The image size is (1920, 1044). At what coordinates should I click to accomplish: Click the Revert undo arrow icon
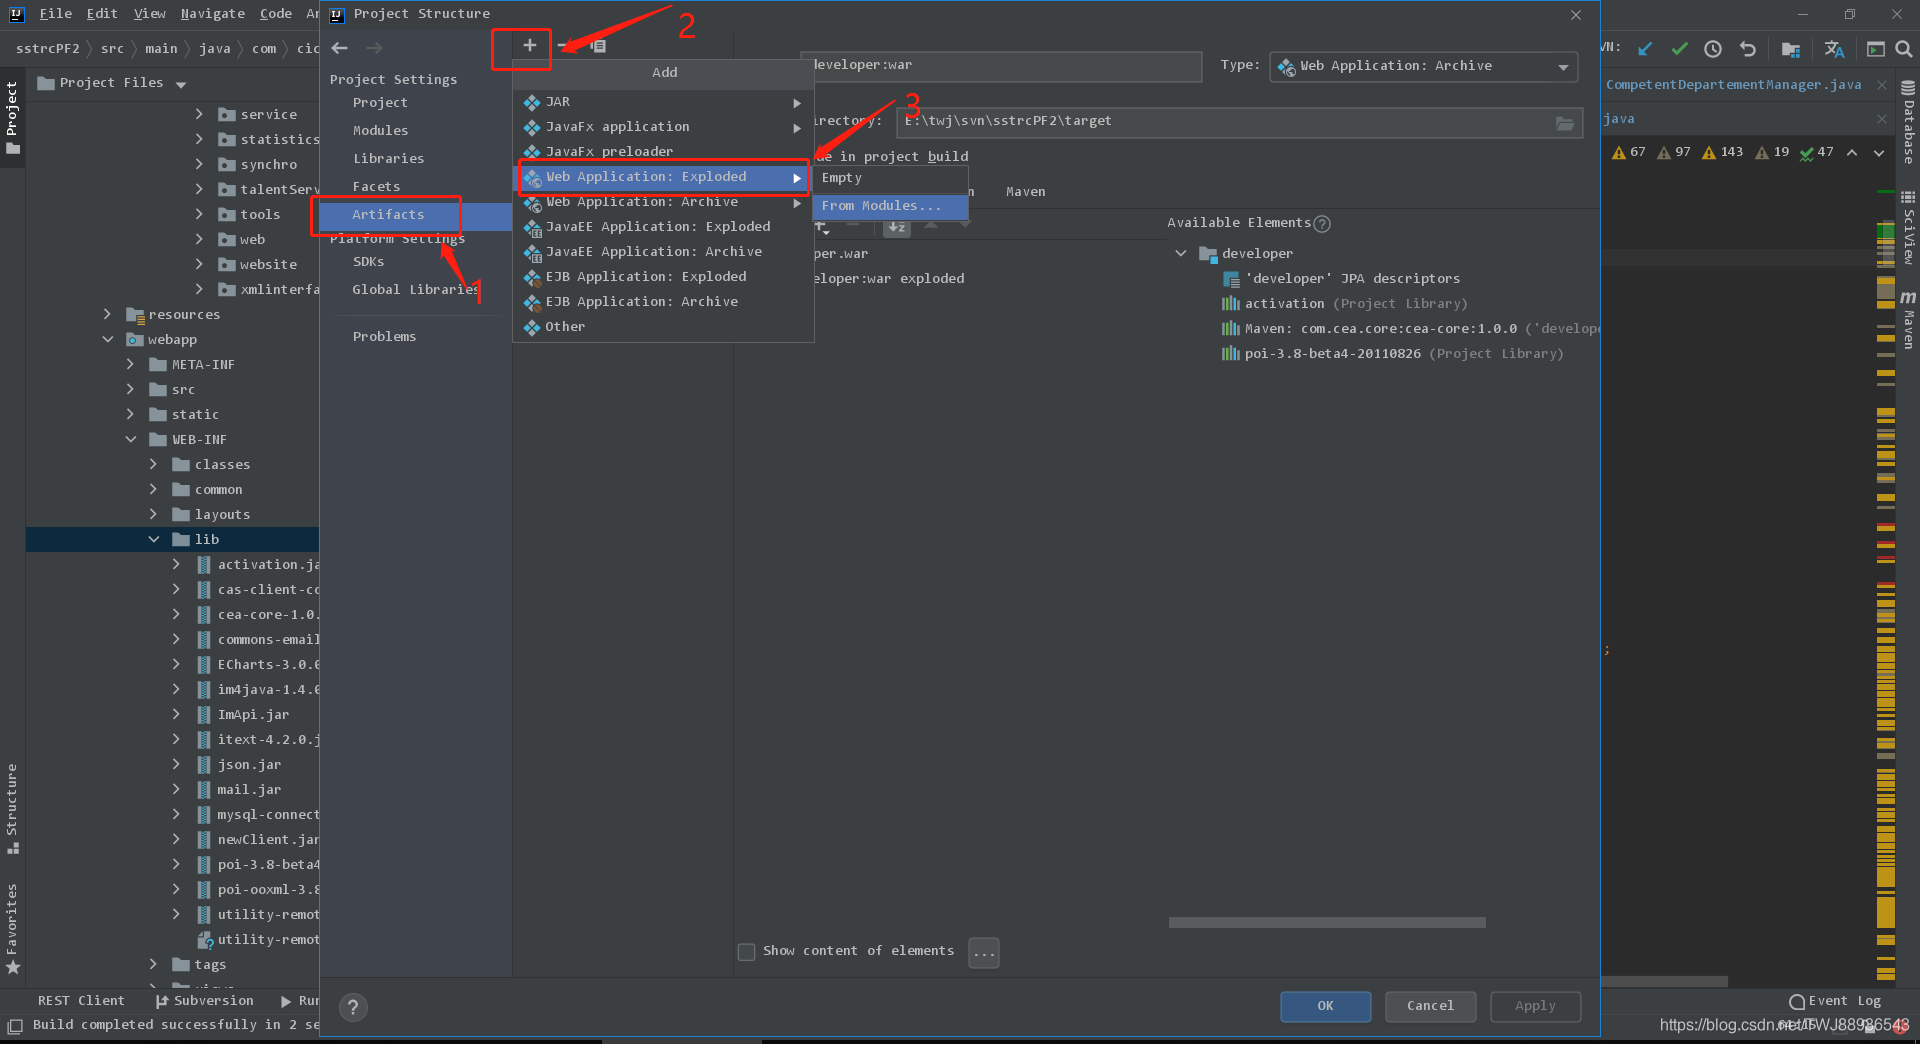tap(1747, 48)
